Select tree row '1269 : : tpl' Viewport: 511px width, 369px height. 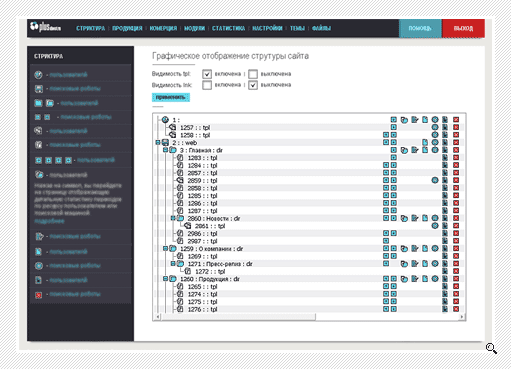tap(202, 256)
